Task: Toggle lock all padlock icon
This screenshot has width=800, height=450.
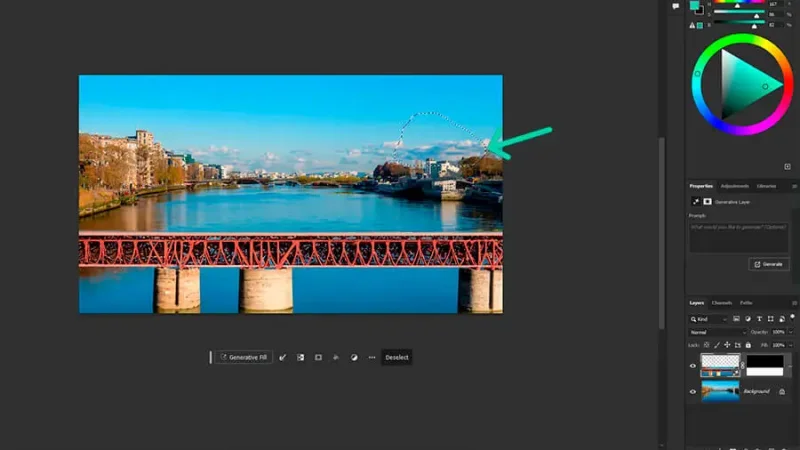Action: coord(748,345)
